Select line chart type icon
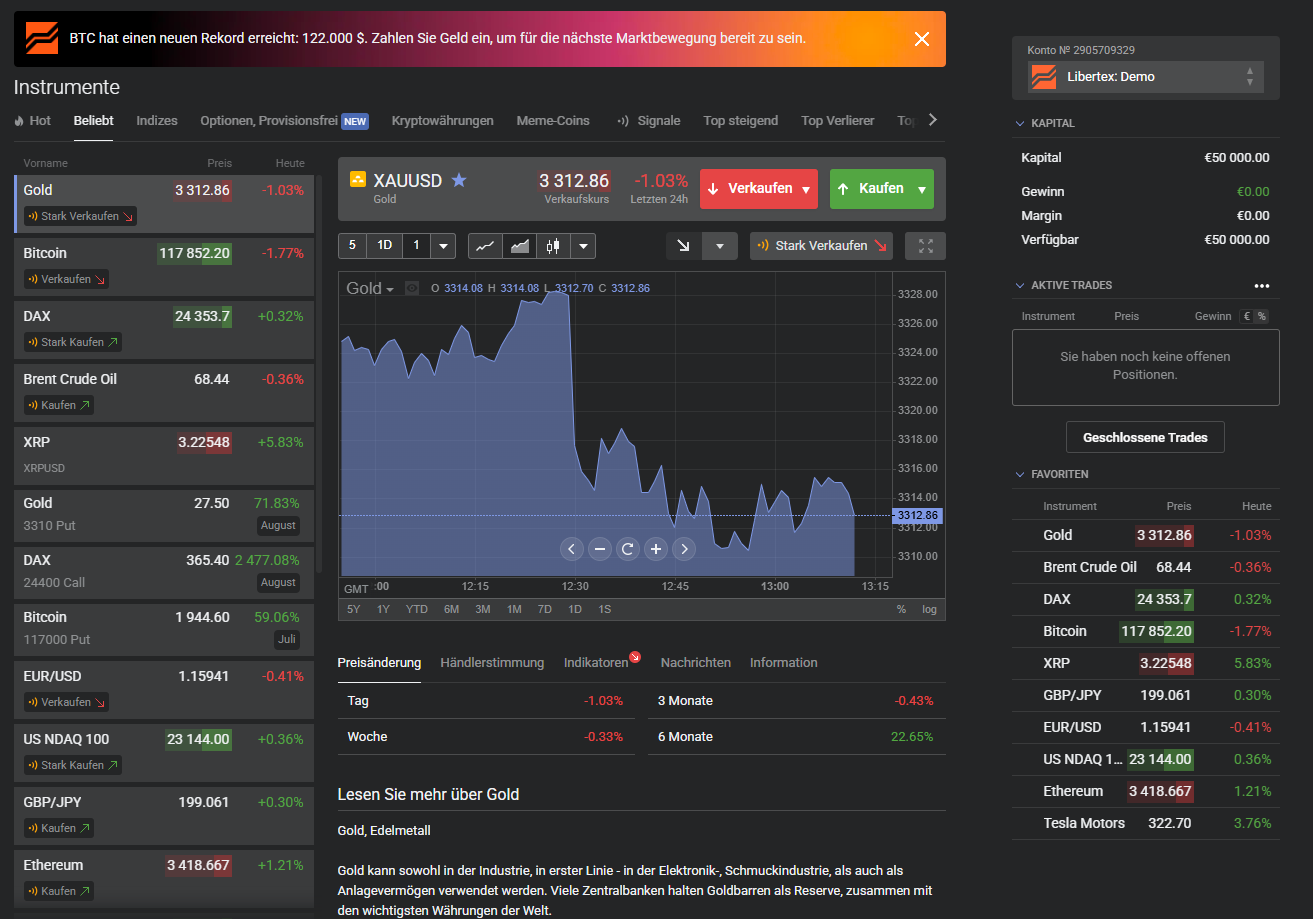Image resolution: width=1313 pixels, height=919 pixels. click(485, 246)
